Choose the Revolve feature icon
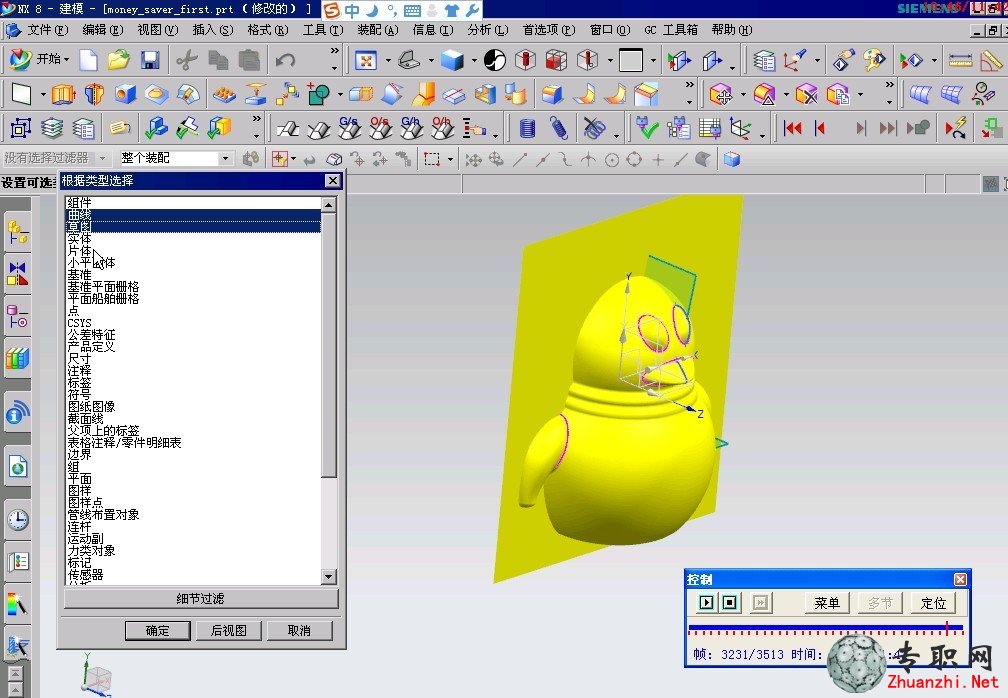The image size is (1008, 698). [94, 94]
